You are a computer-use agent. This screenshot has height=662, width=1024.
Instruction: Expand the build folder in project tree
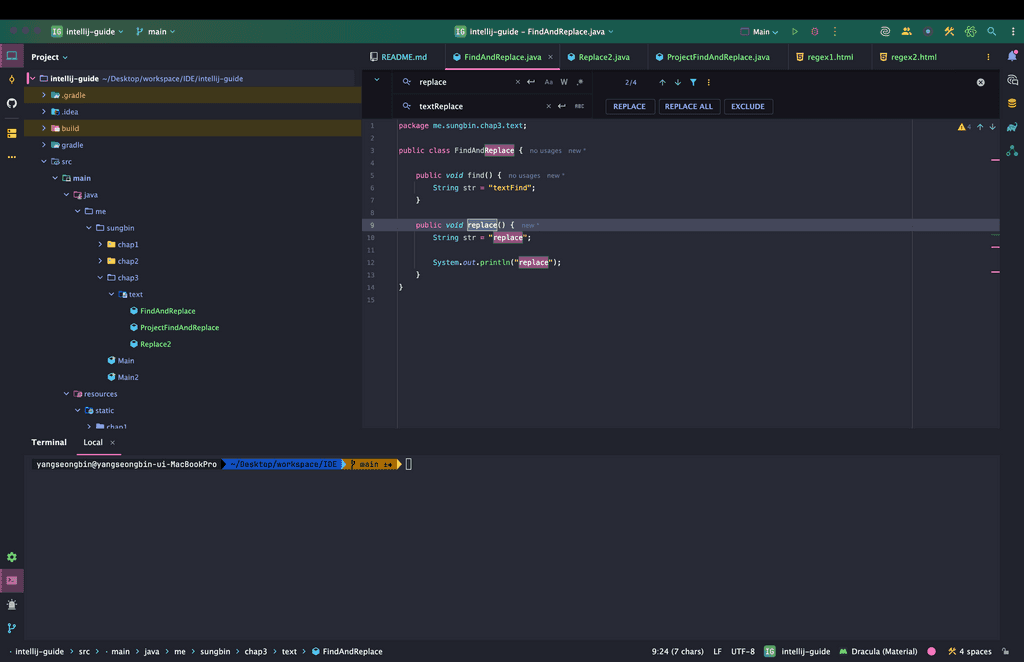44,128
